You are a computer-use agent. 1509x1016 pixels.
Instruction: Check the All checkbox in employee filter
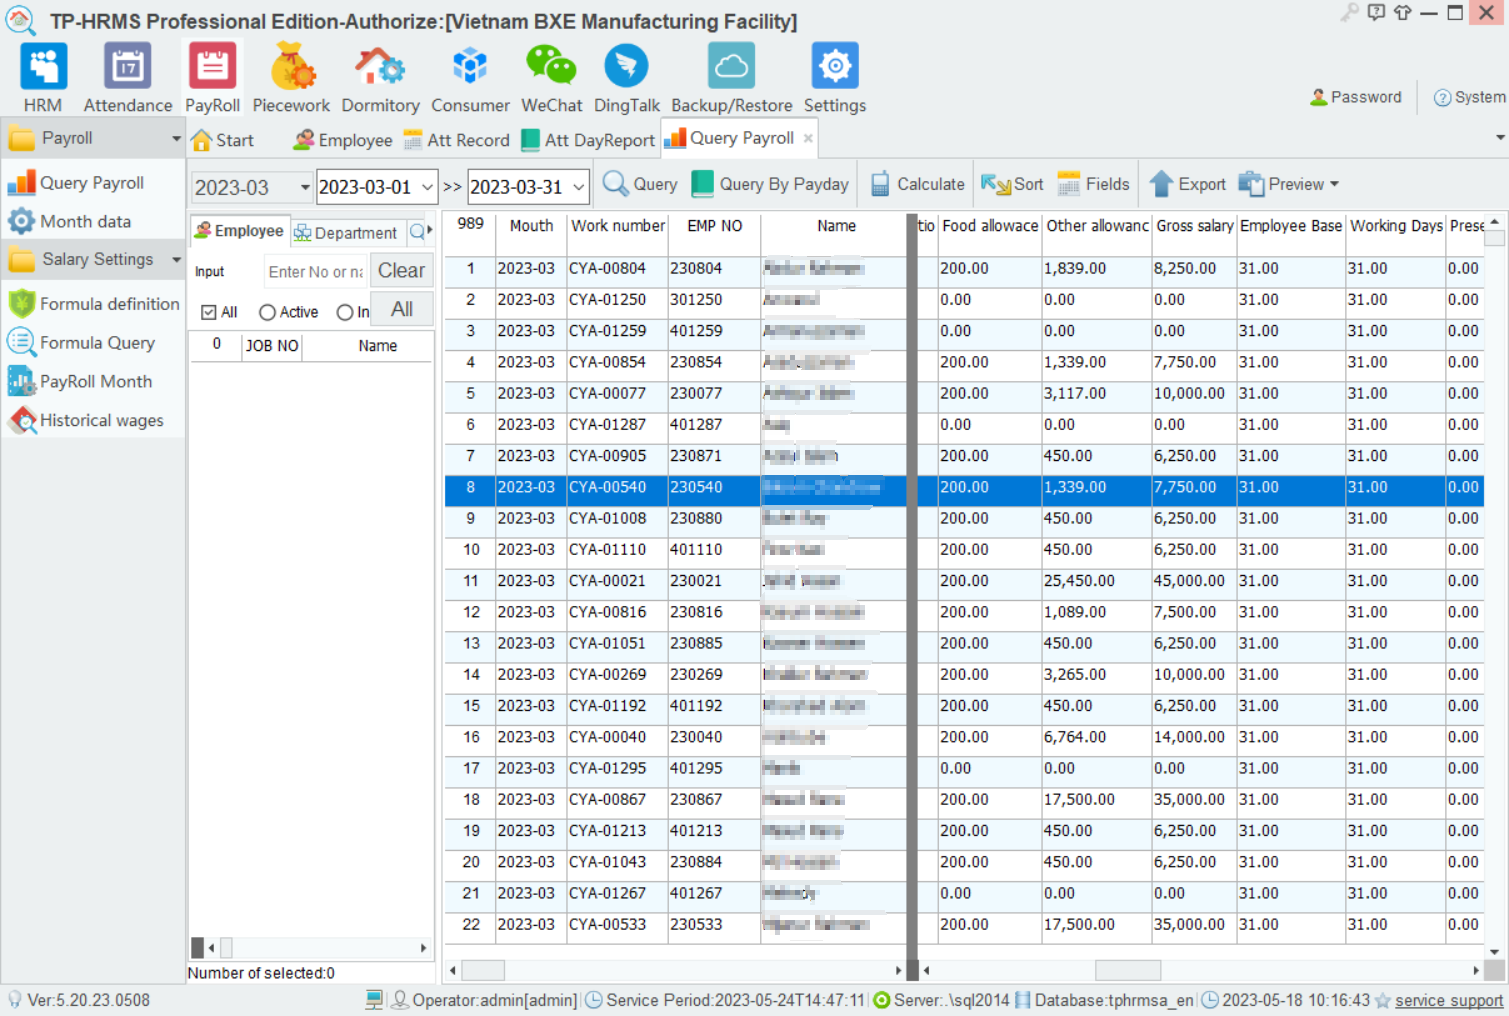(x=209, y=312)
